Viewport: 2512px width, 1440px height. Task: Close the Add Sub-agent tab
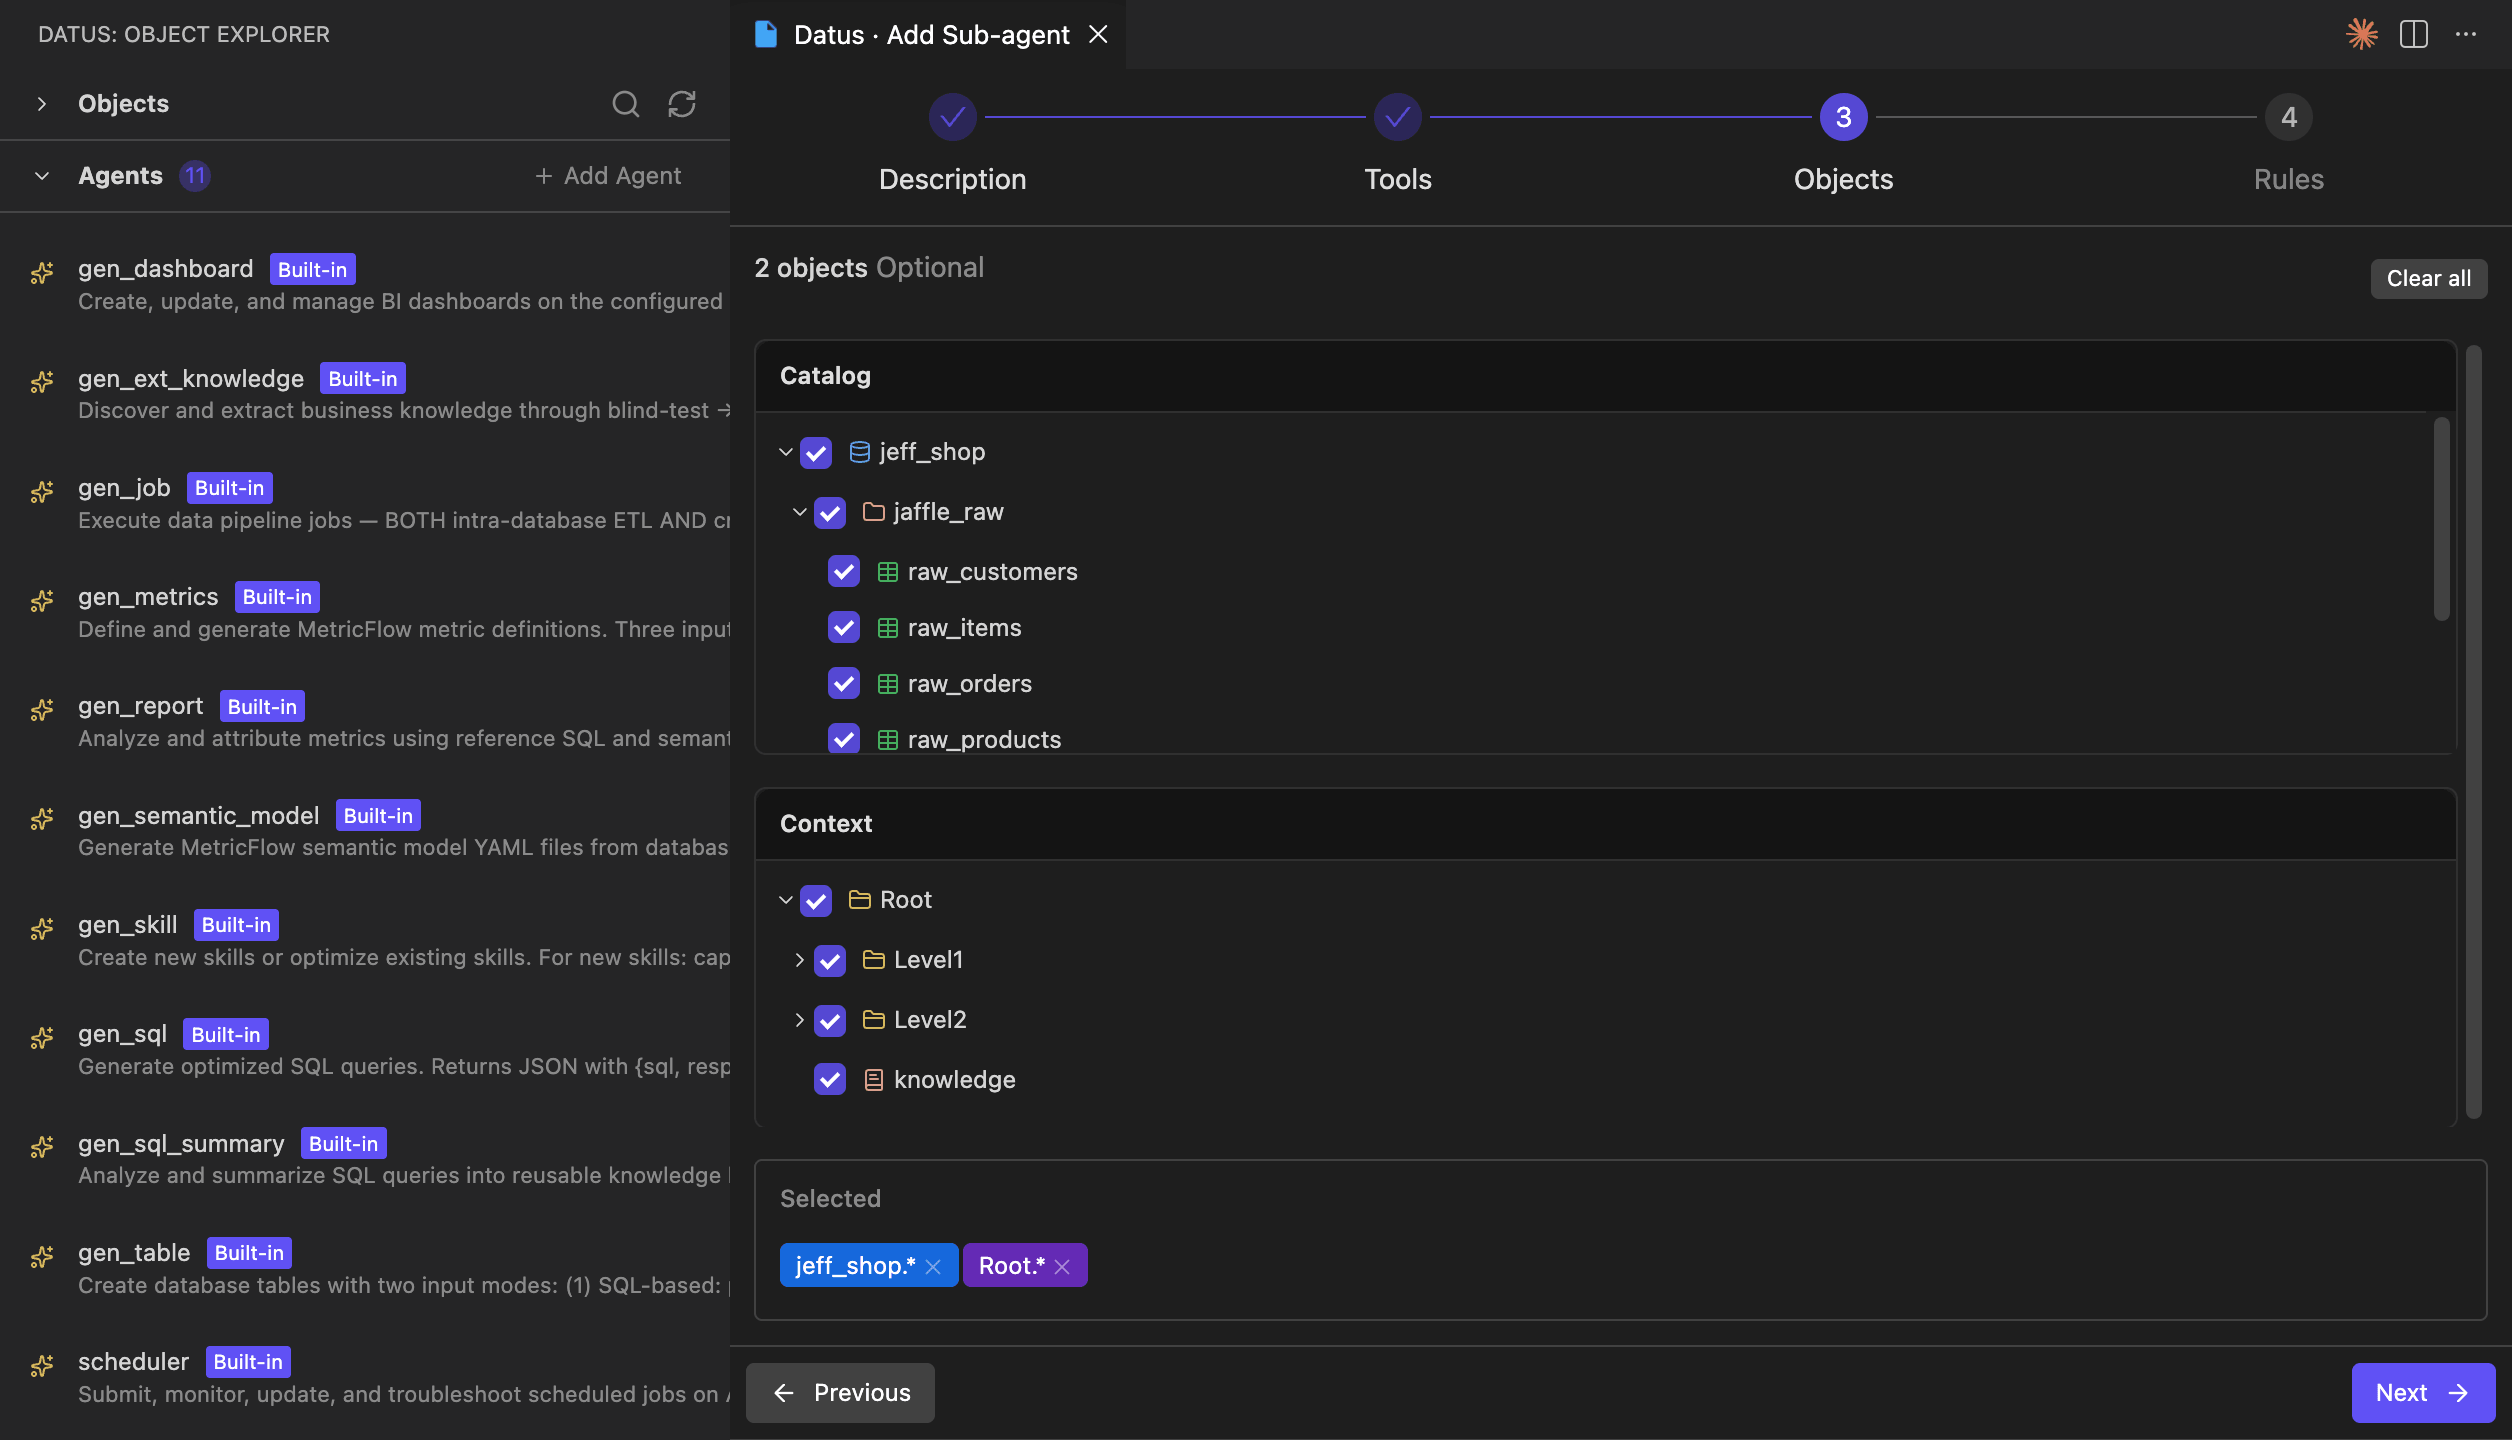point(1098,35)
